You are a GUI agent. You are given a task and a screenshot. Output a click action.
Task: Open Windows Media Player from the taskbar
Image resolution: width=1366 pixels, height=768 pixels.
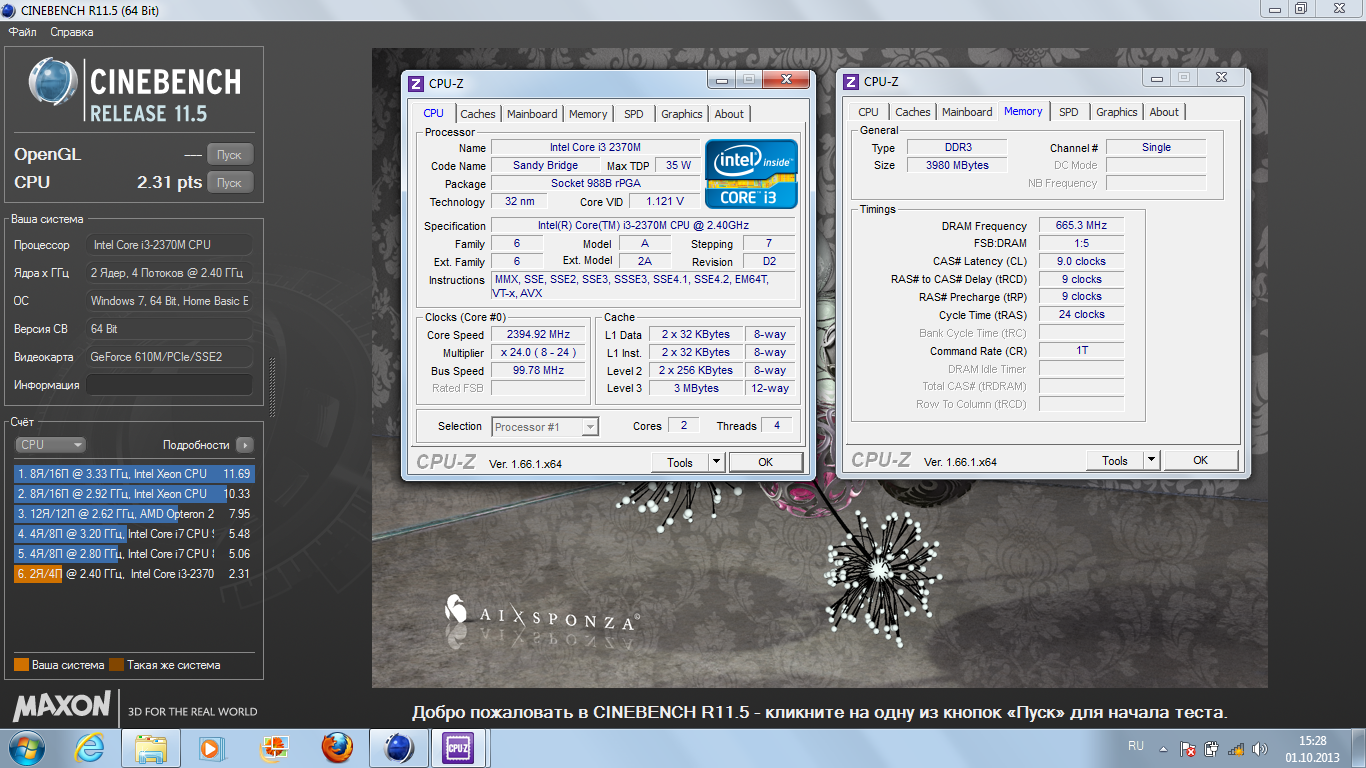point(211,747)
